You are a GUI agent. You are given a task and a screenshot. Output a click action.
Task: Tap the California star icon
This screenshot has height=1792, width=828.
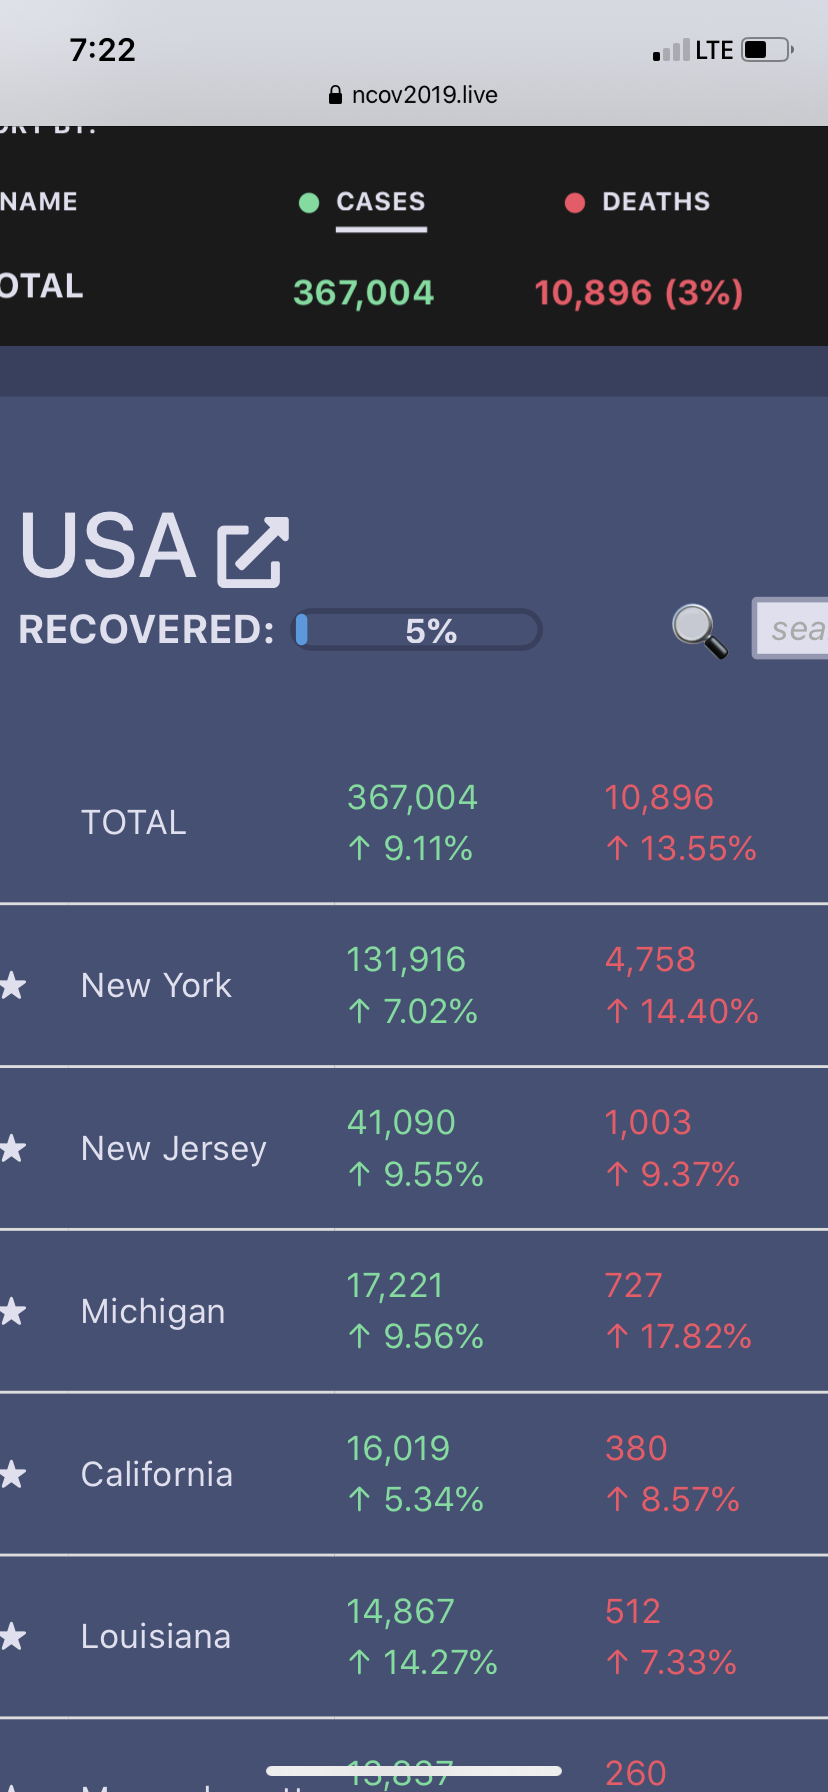click(12, 1474)
